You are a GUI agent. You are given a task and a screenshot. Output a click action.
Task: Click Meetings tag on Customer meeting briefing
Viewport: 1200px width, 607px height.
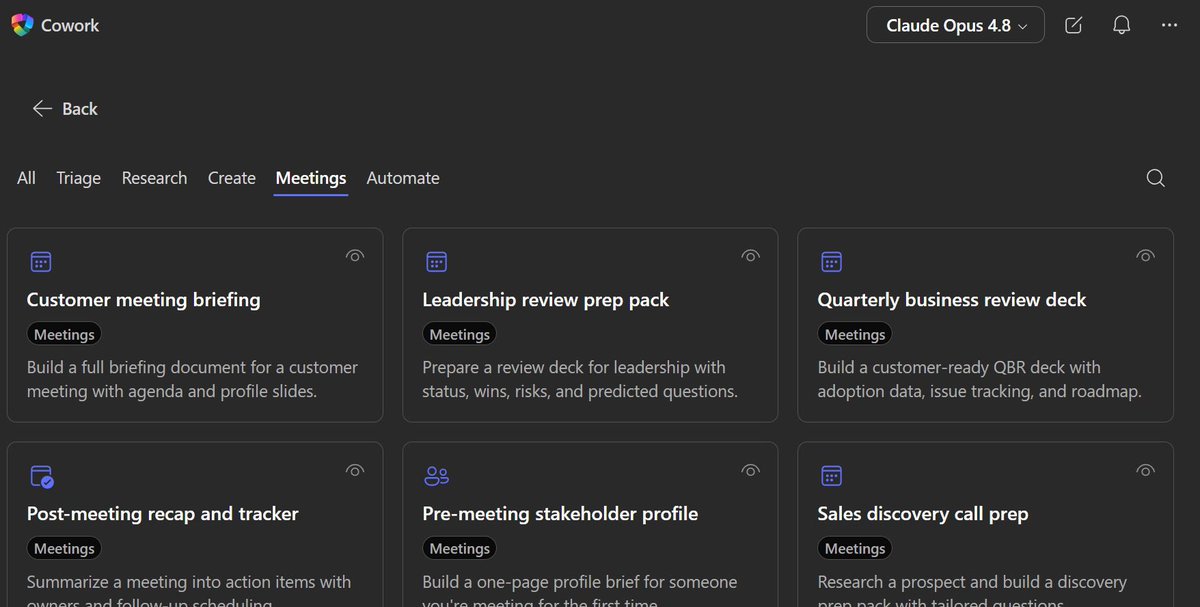coord(64,335)
